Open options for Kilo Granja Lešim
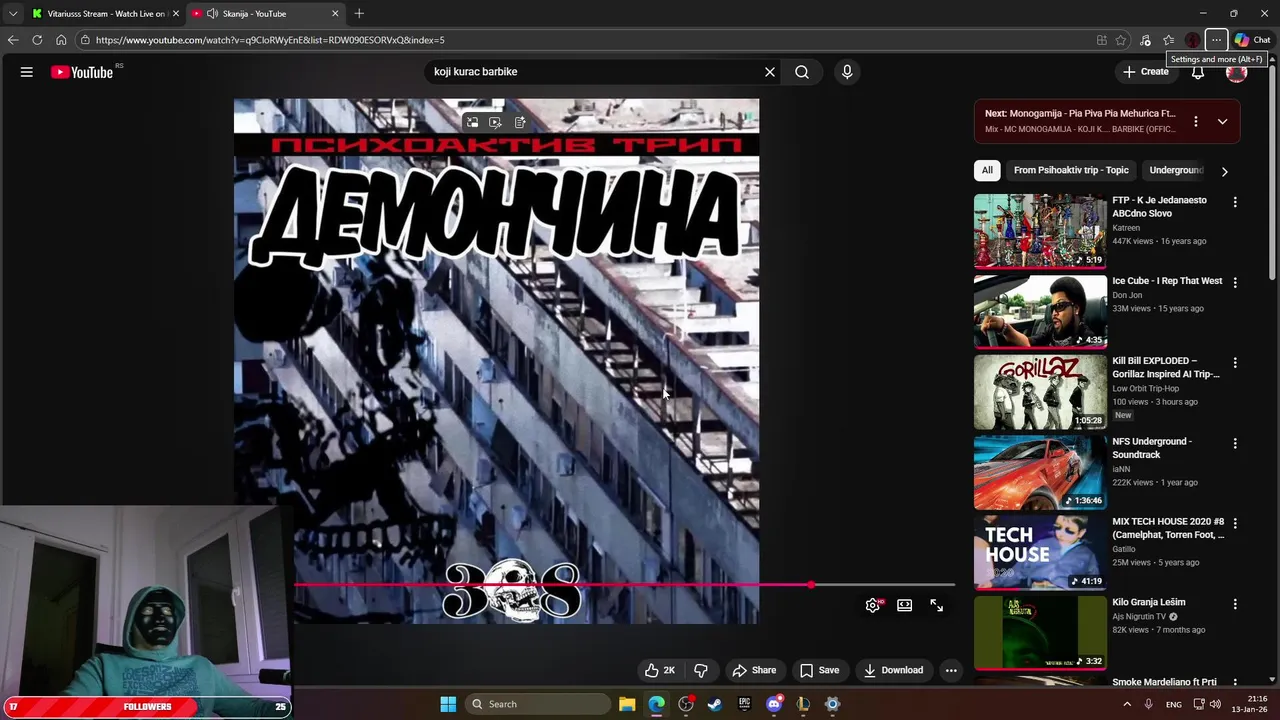The width and height of the screenshot is (1280, 720). [1235, 604]
